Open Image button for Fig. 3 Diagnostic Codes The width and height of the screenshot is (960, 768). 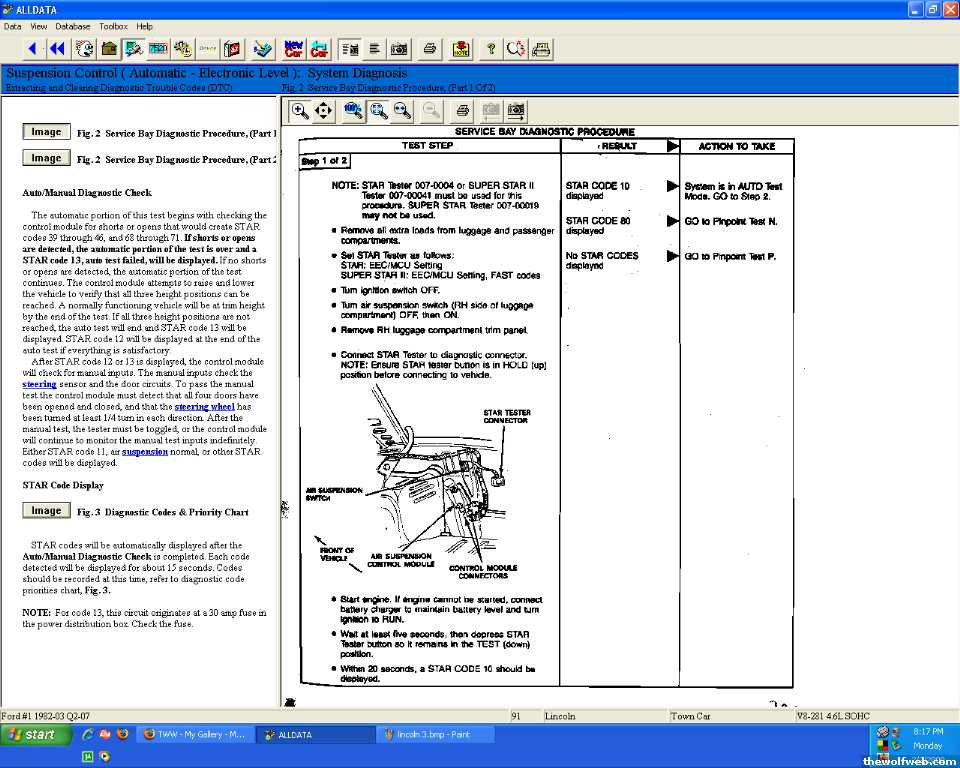pyautogui.click(x=46, y=511)
